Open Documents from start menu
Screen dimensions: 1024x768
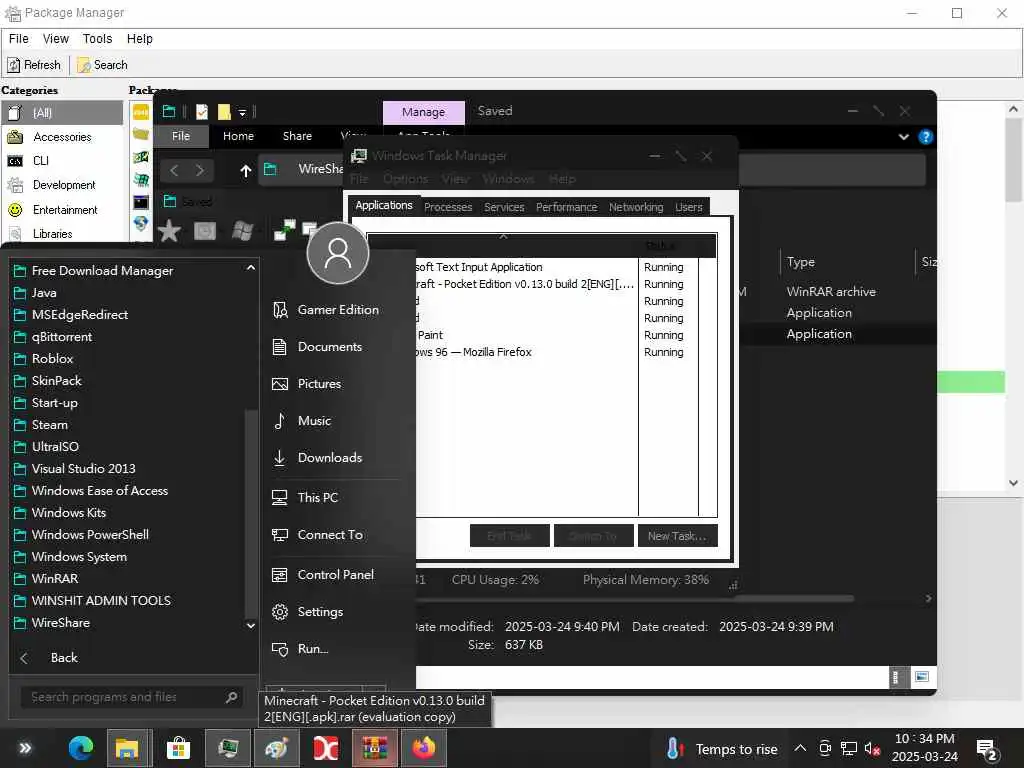330,347
